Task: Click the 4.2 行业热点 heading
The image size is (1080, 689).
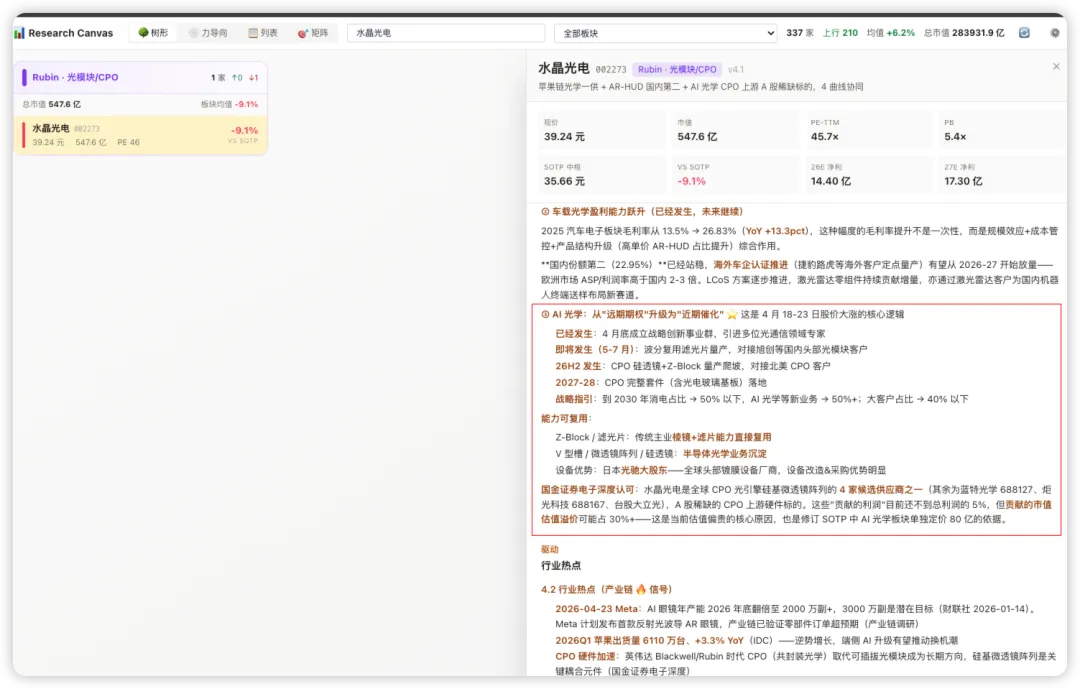Action: 606,589
